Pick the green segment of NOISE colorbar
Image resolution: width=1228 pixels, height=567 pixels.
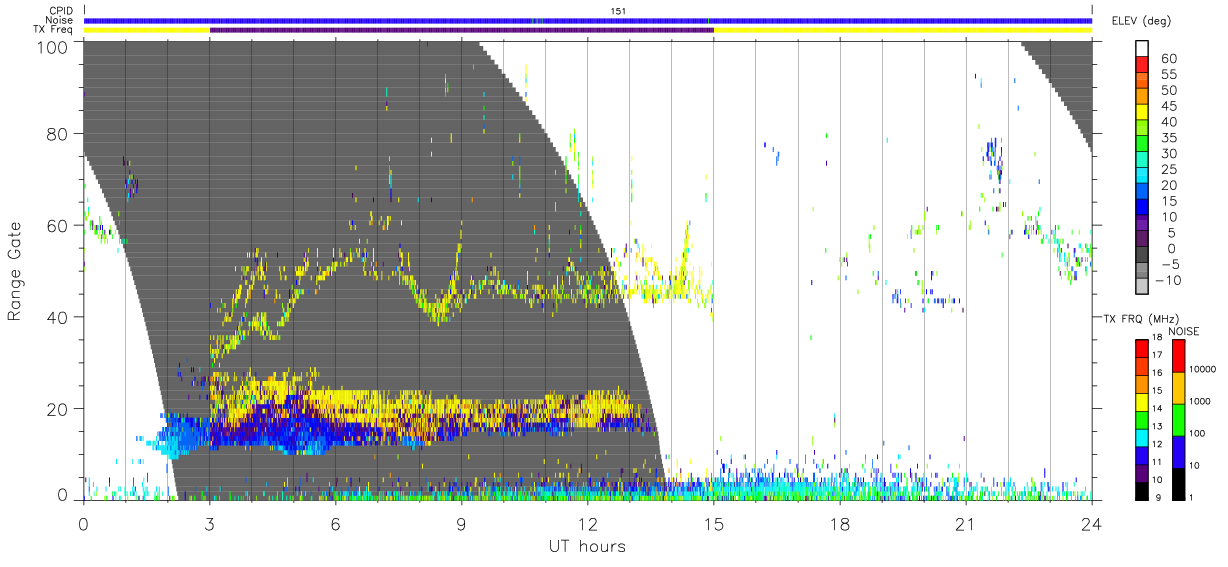(x=1180, y=419)
